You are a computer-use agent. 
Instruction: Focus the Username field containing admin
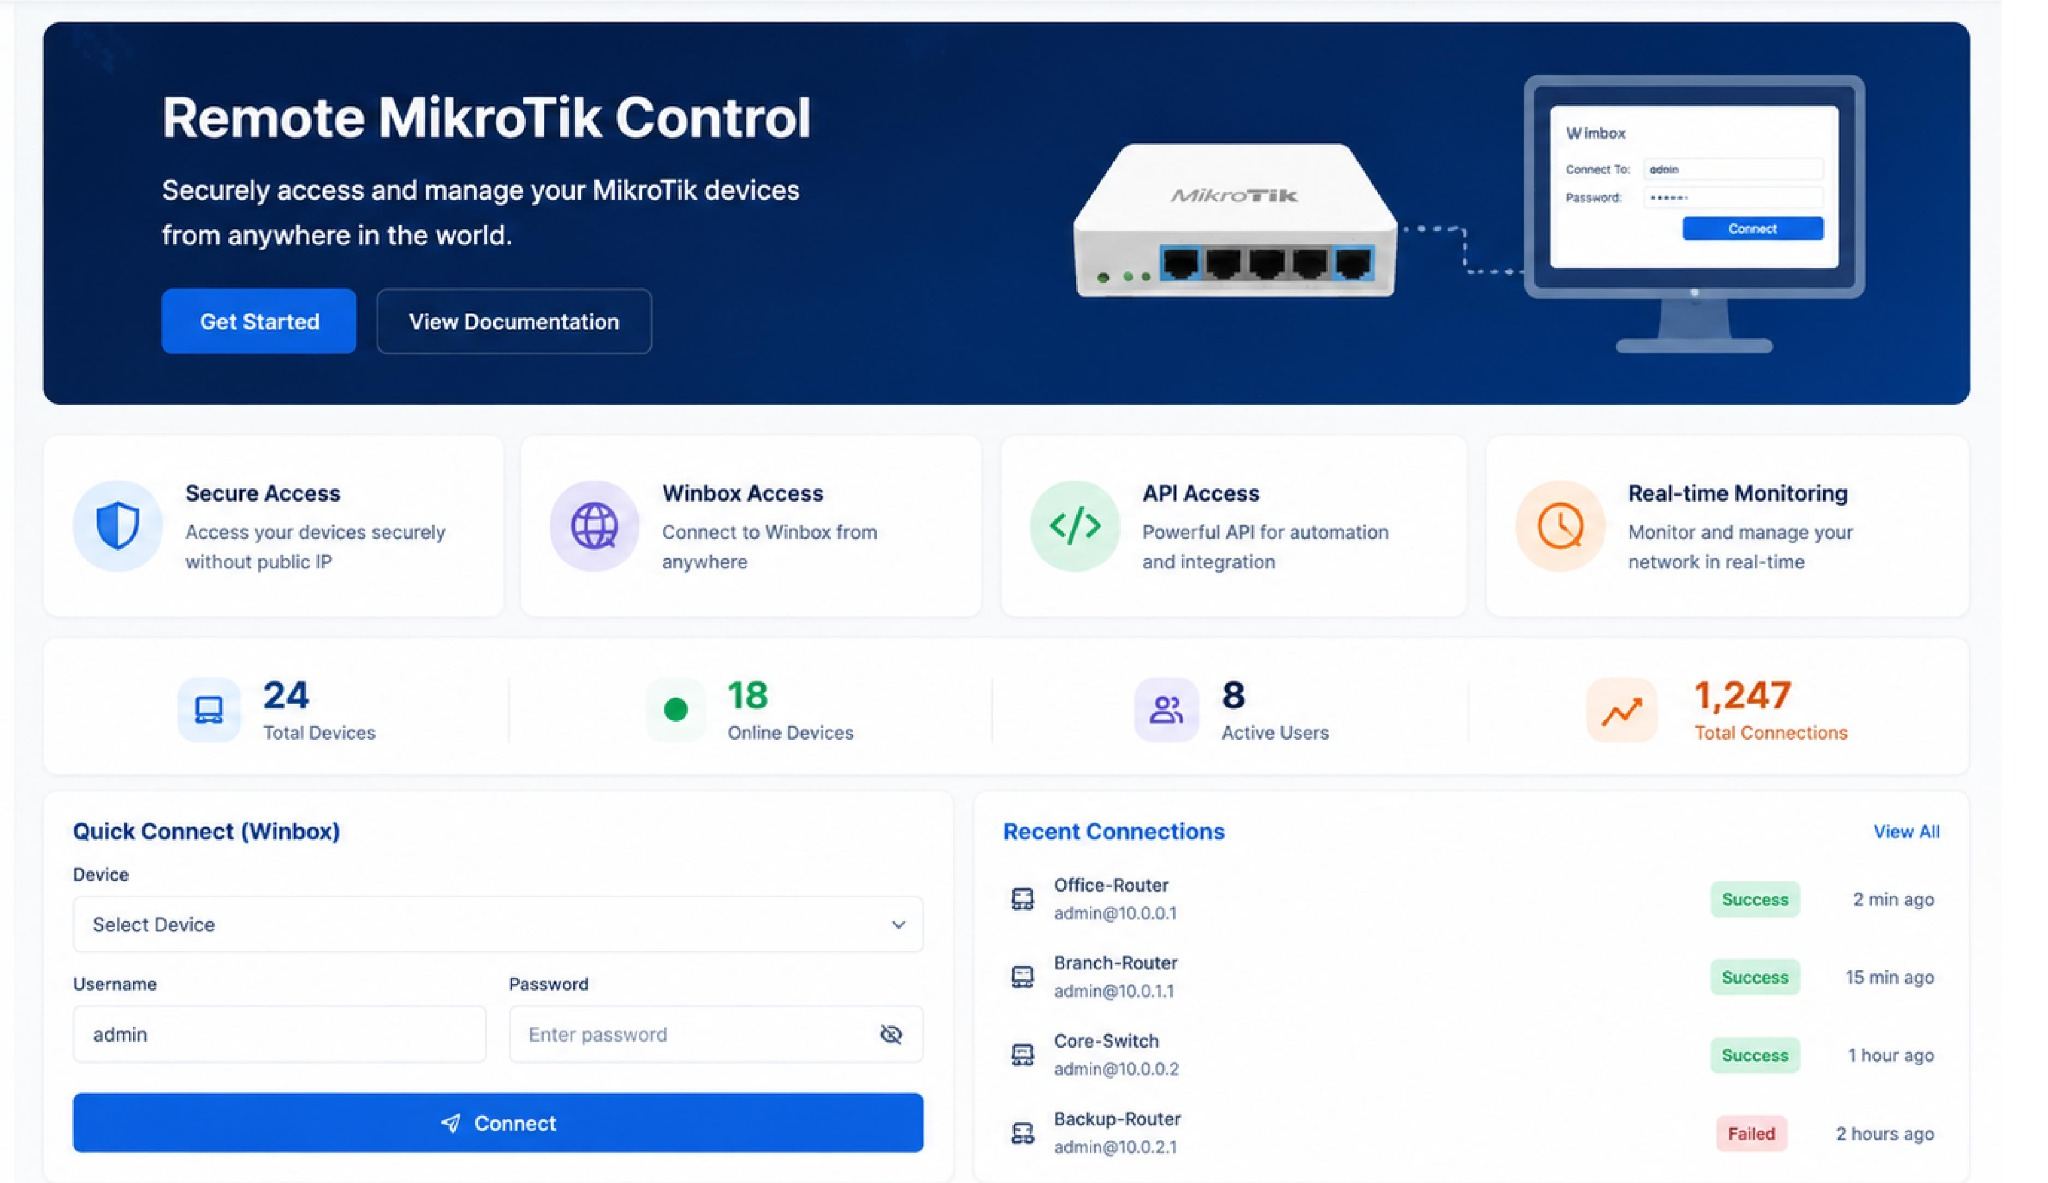279,1034
